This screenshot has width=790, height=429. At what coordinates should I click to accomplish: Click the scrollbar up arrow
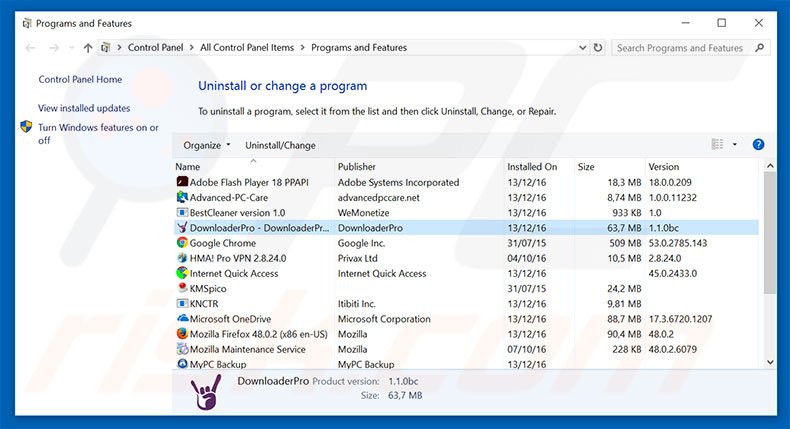coord(770,166)
